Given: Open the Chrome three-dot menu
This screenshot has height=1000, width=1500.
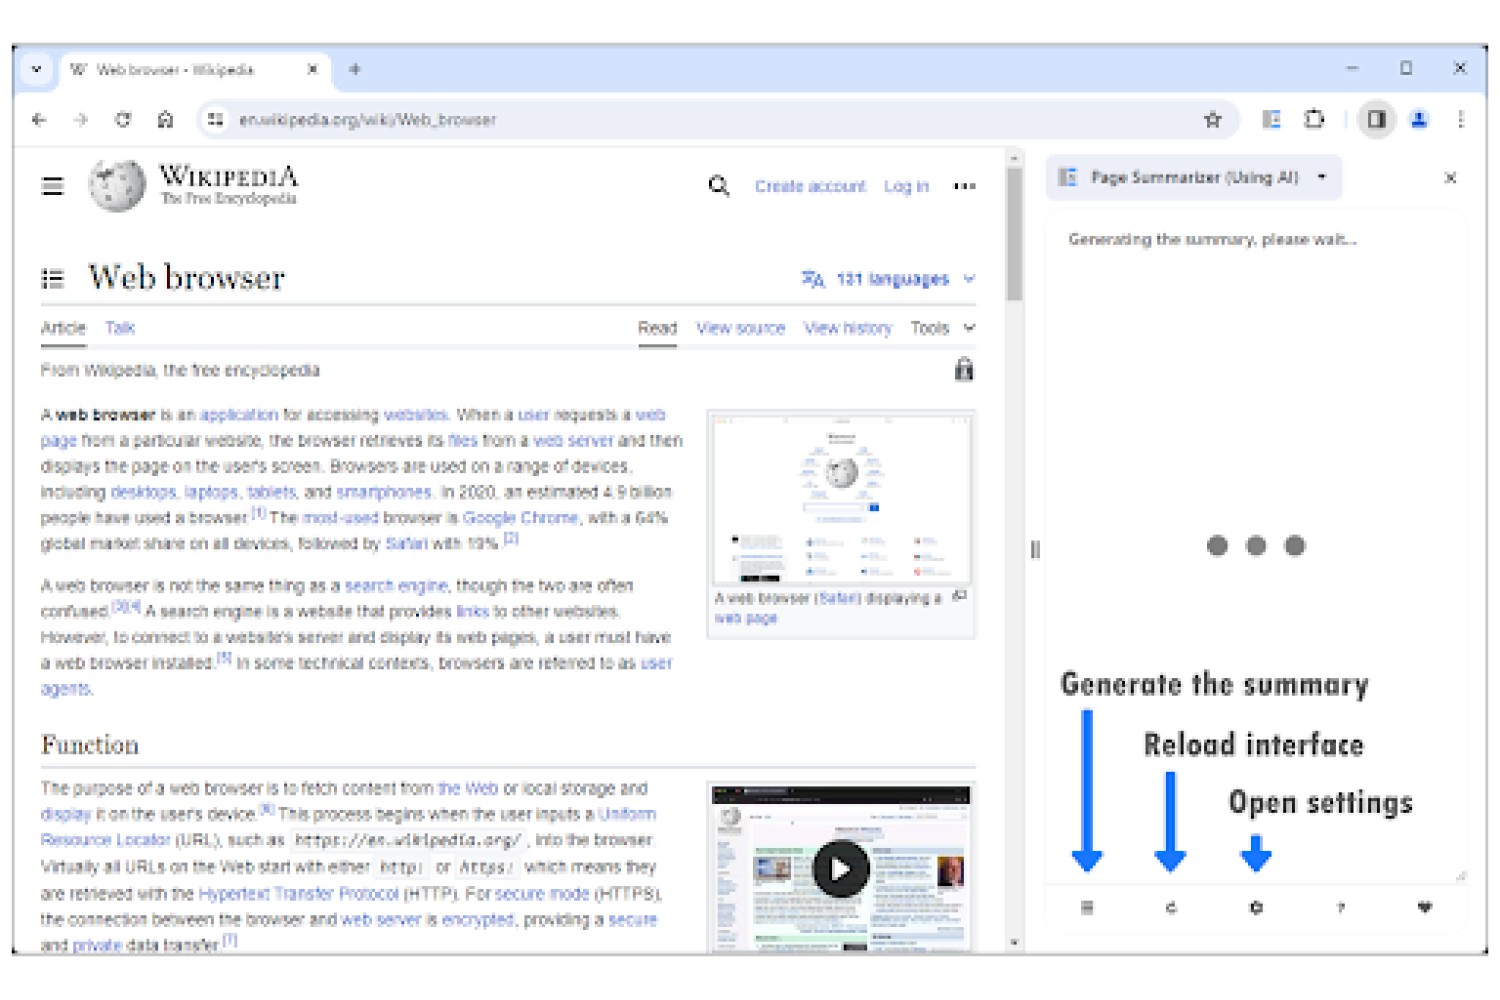Looking at the screenshot, I should (x=1461, y=120).
